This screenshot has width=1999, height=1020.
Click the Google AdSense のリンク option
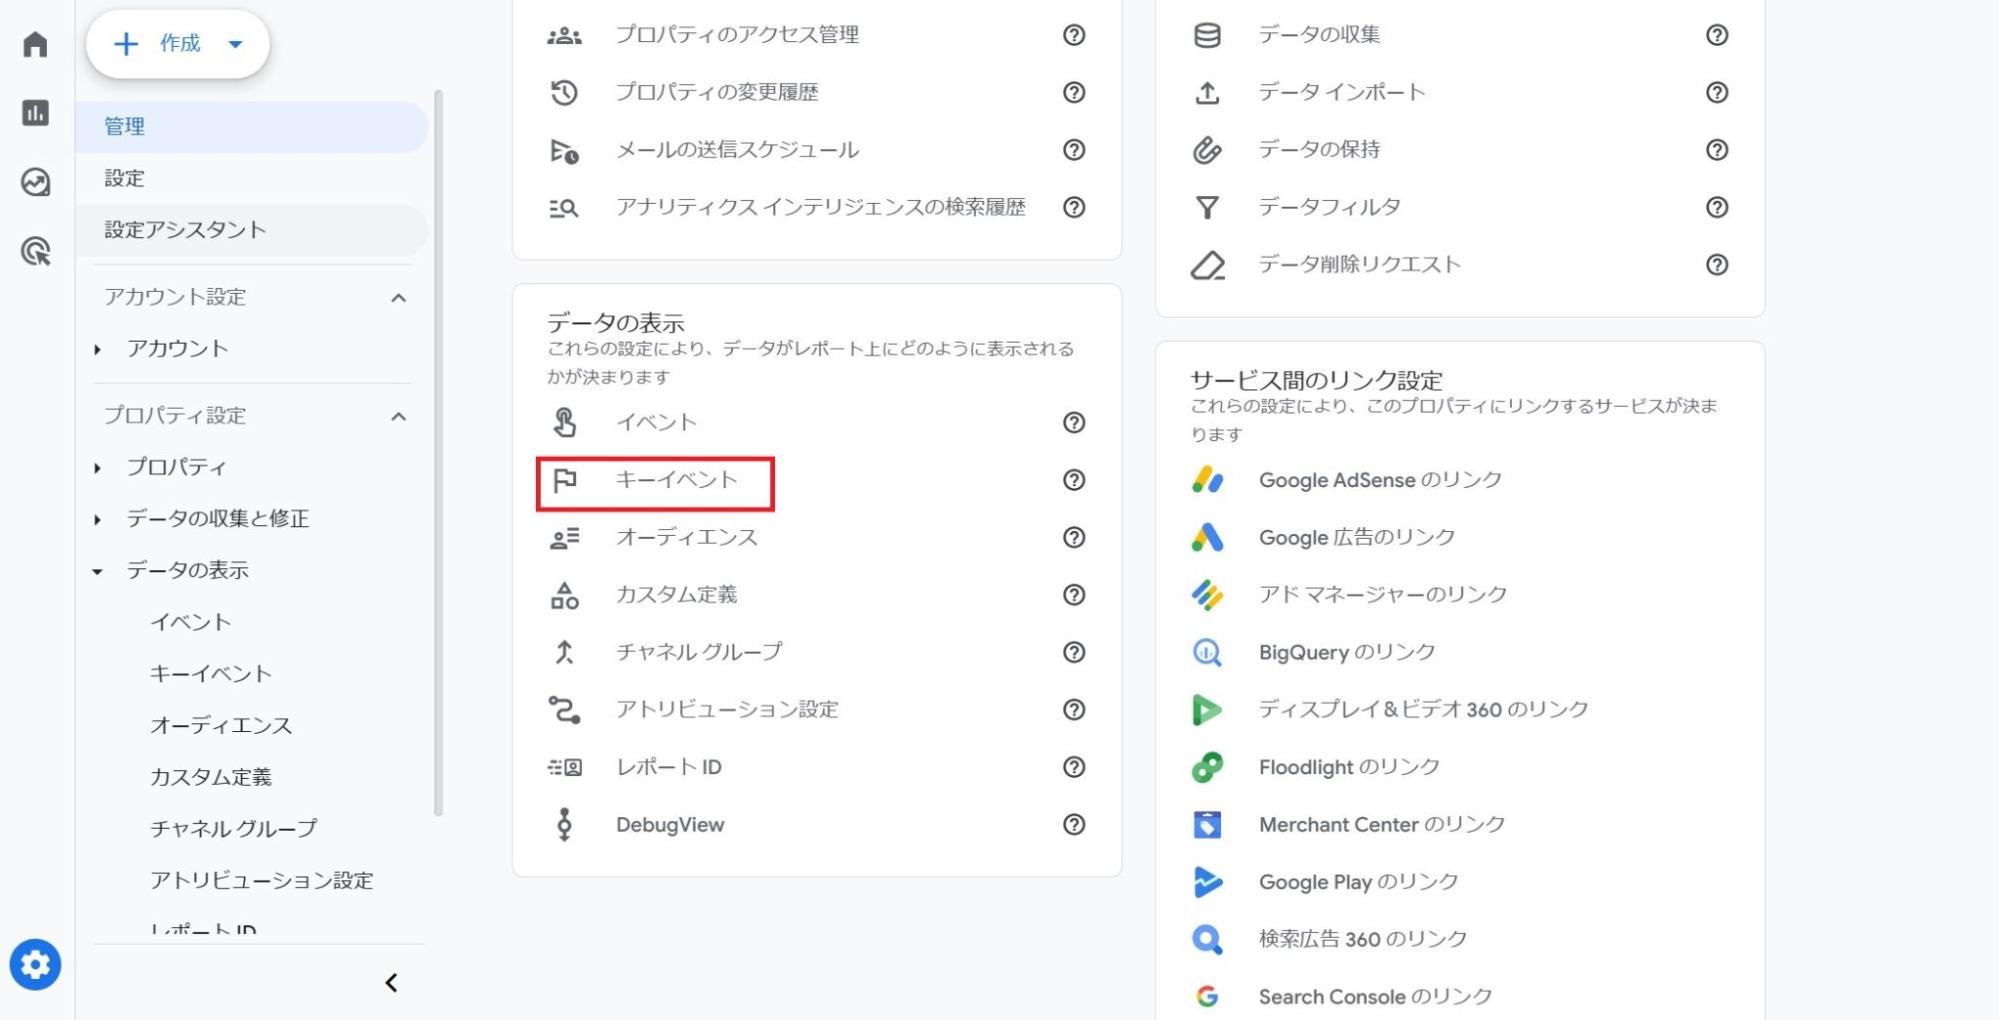pyautogui.click(x=1379, y=480)
